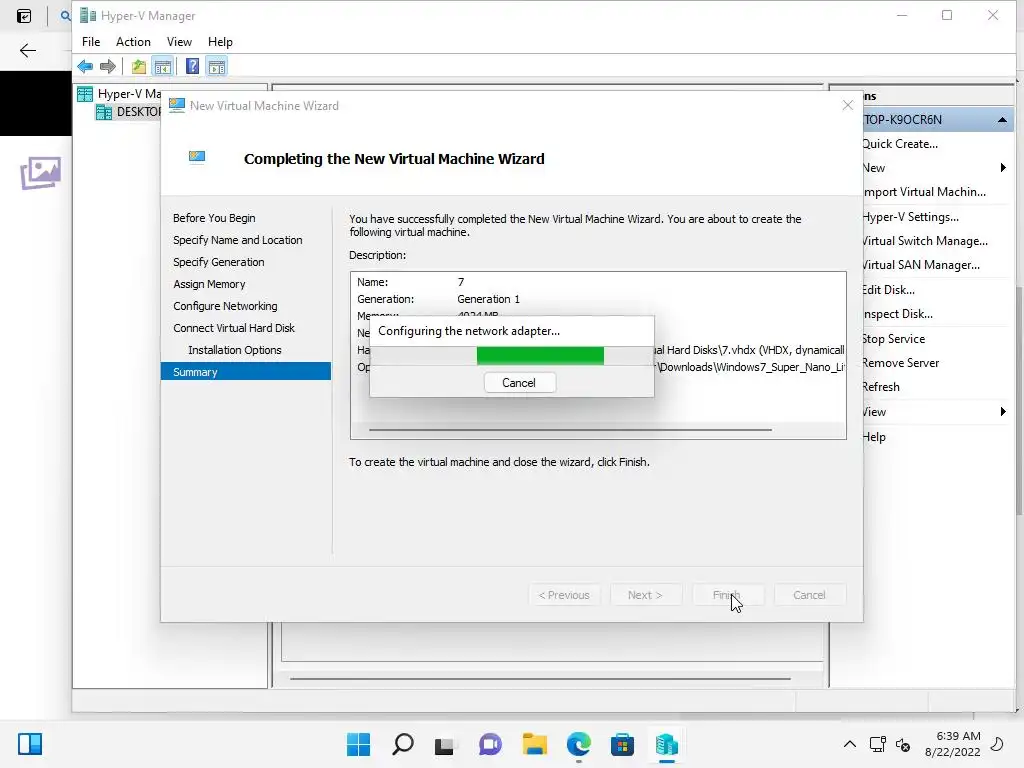
Task: Click the muted volume tray icon
Action: [903, 744]
